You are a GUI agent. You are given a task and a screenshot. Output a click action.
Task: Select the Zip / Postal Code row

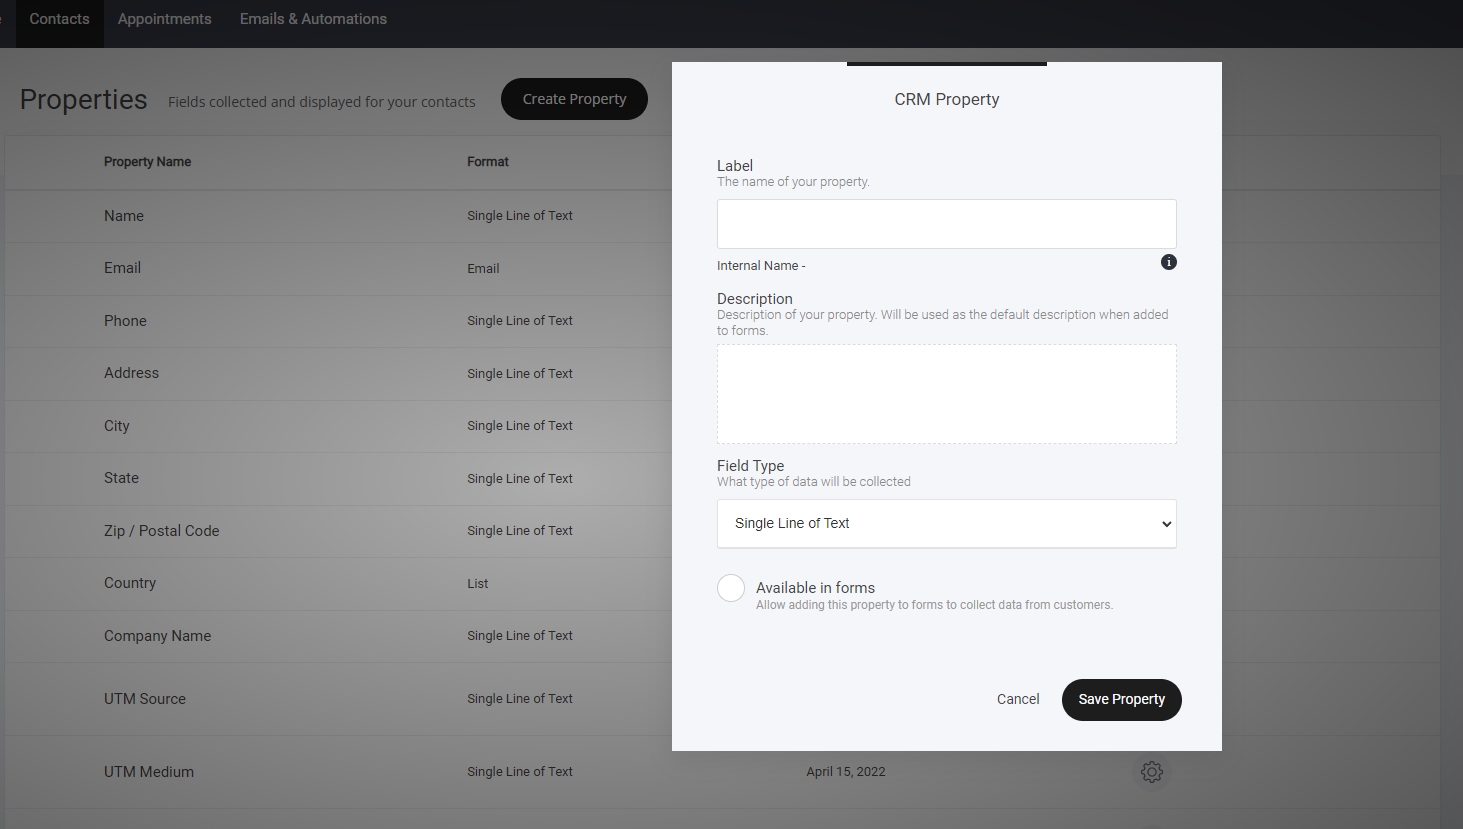pyautogui.click(x=161, y=531)
